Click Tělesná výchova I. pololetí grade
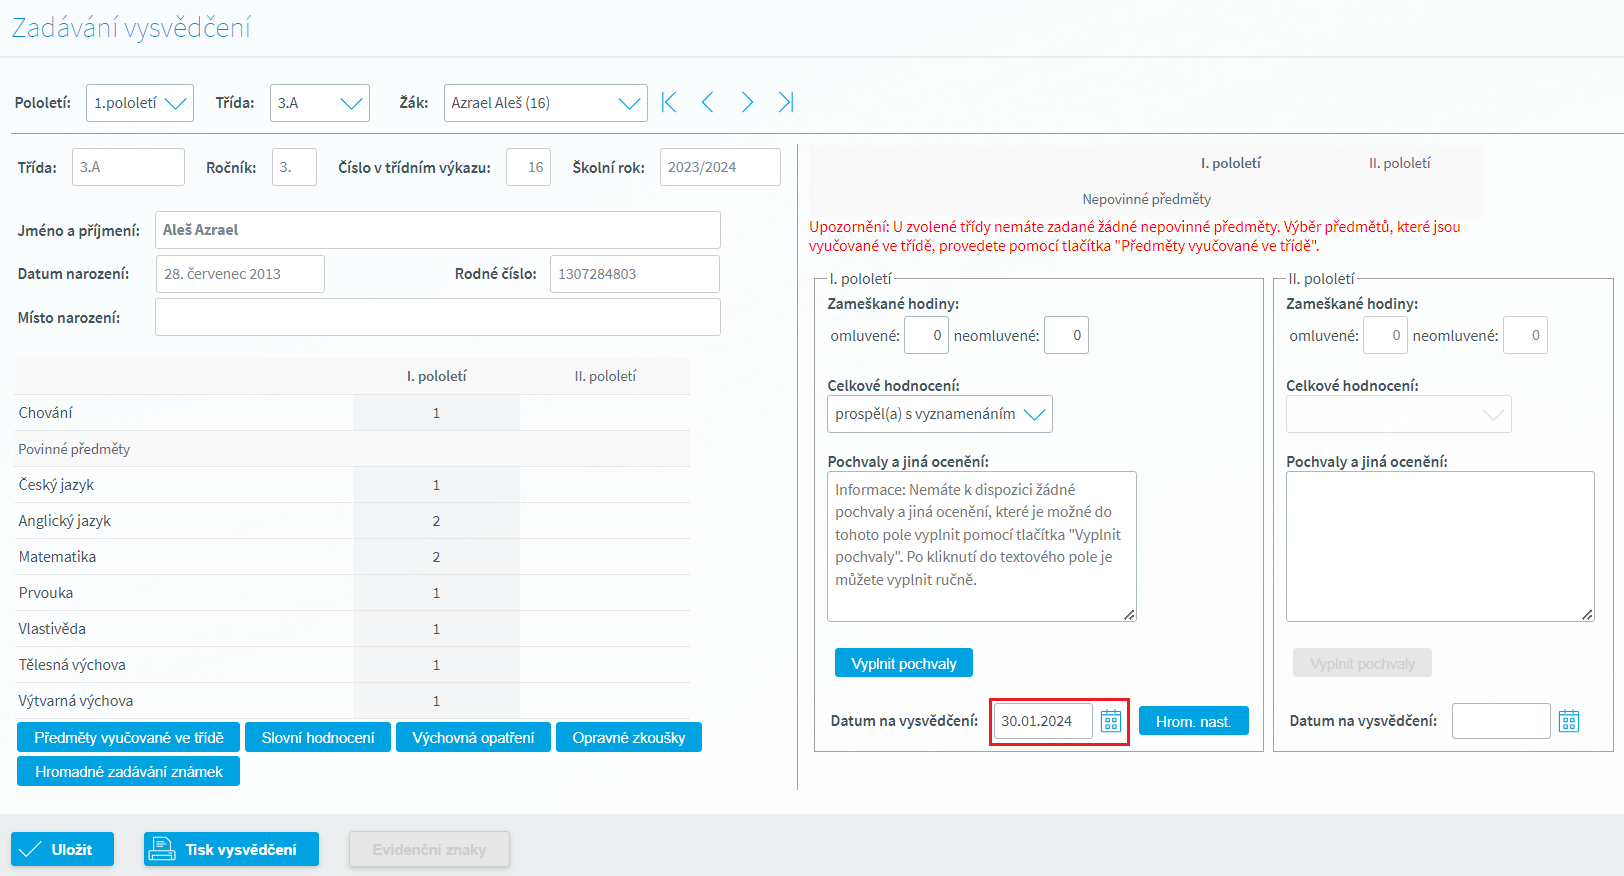This screenshot has width=1624, height=876. (436, 665)
